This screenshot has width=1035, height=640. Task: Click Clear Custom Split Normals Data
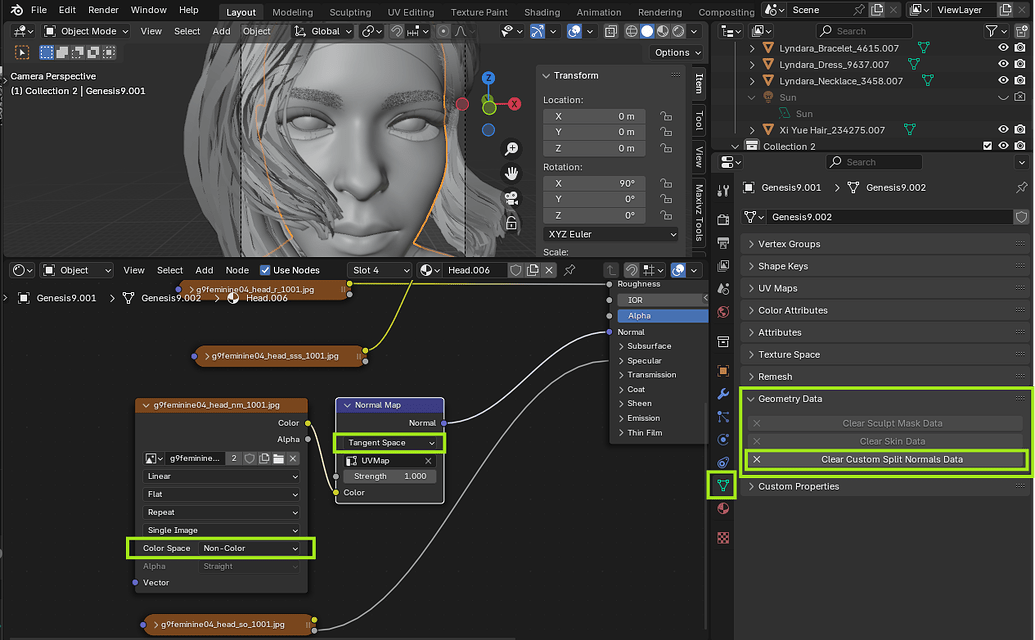pyautogui.click(x=885, y=459)
